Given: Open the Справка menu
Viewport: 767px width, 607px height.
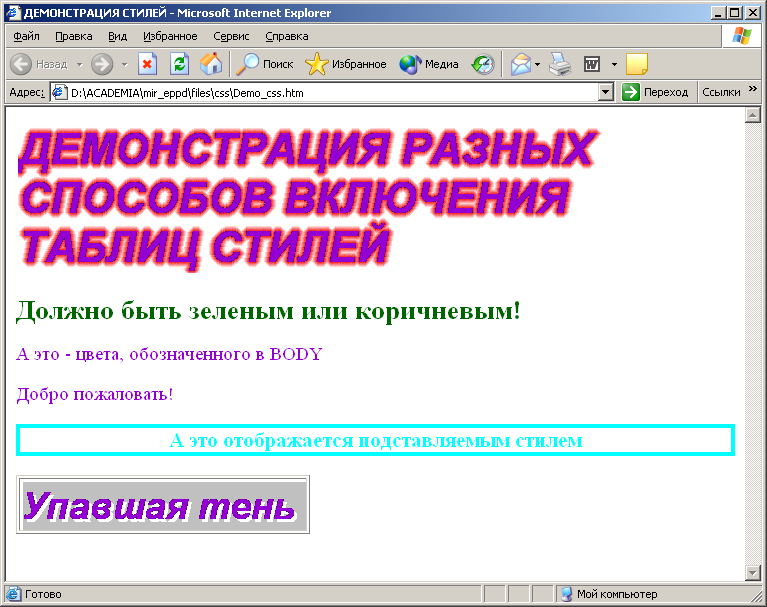Looking at the screenshot, I should tap(287, 36).
